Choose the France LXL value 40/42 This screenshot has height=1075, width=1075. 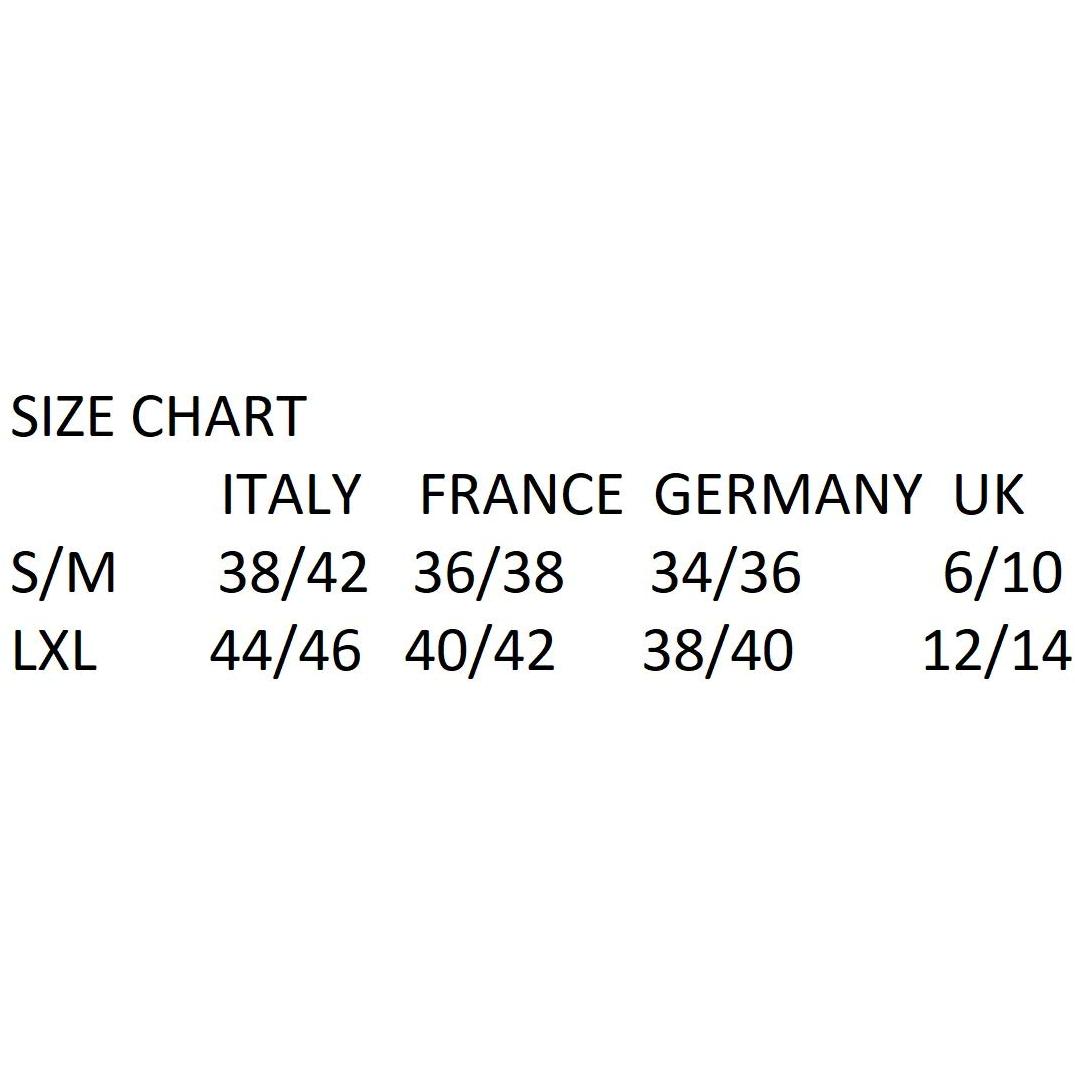coord(480,652)
